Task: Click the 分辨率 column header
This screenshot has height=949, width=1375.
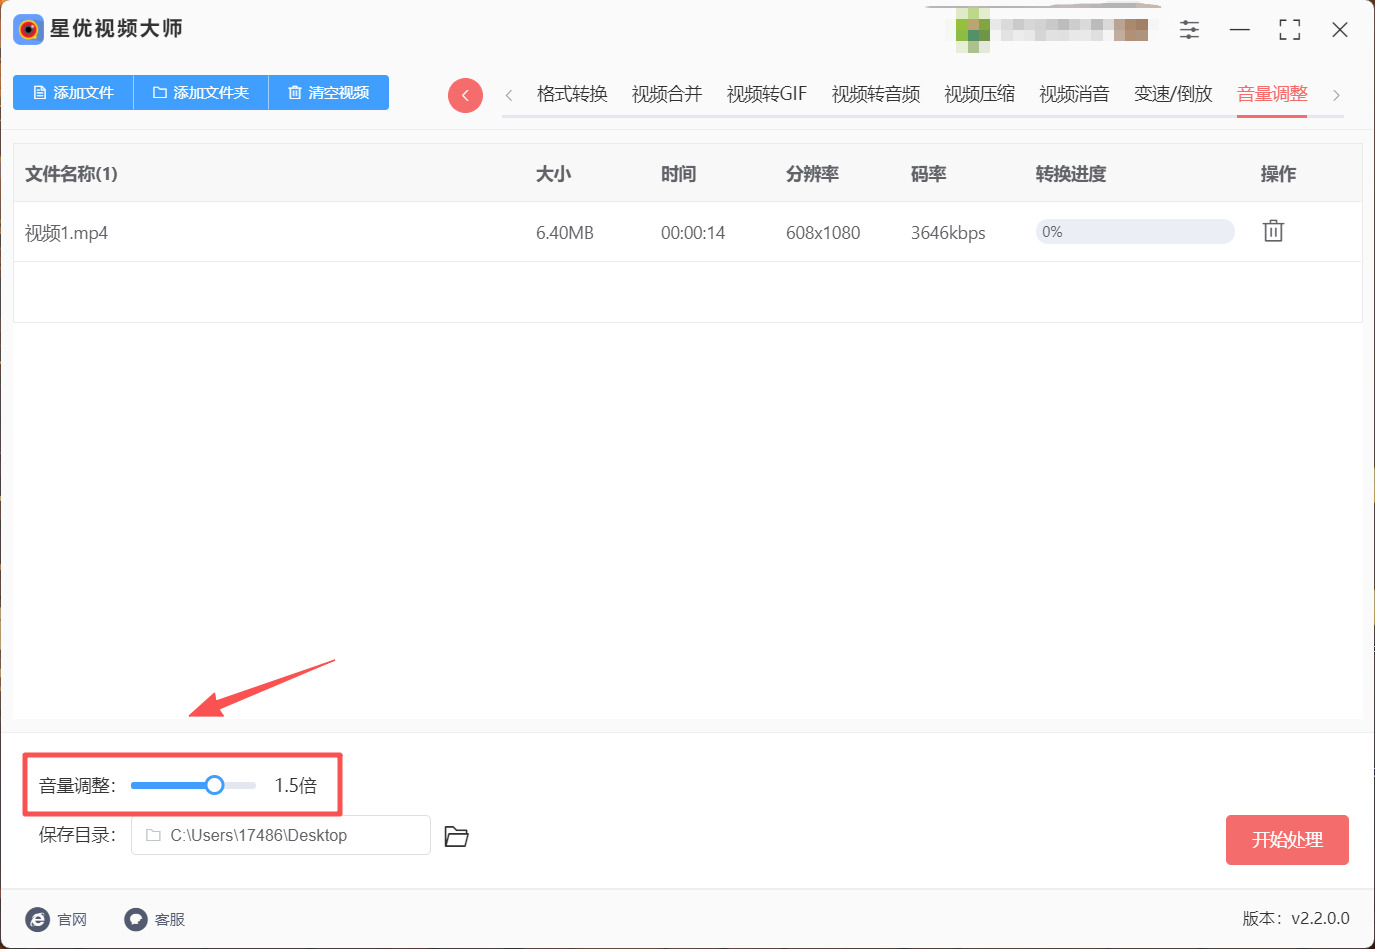Action: click(812, 174)
